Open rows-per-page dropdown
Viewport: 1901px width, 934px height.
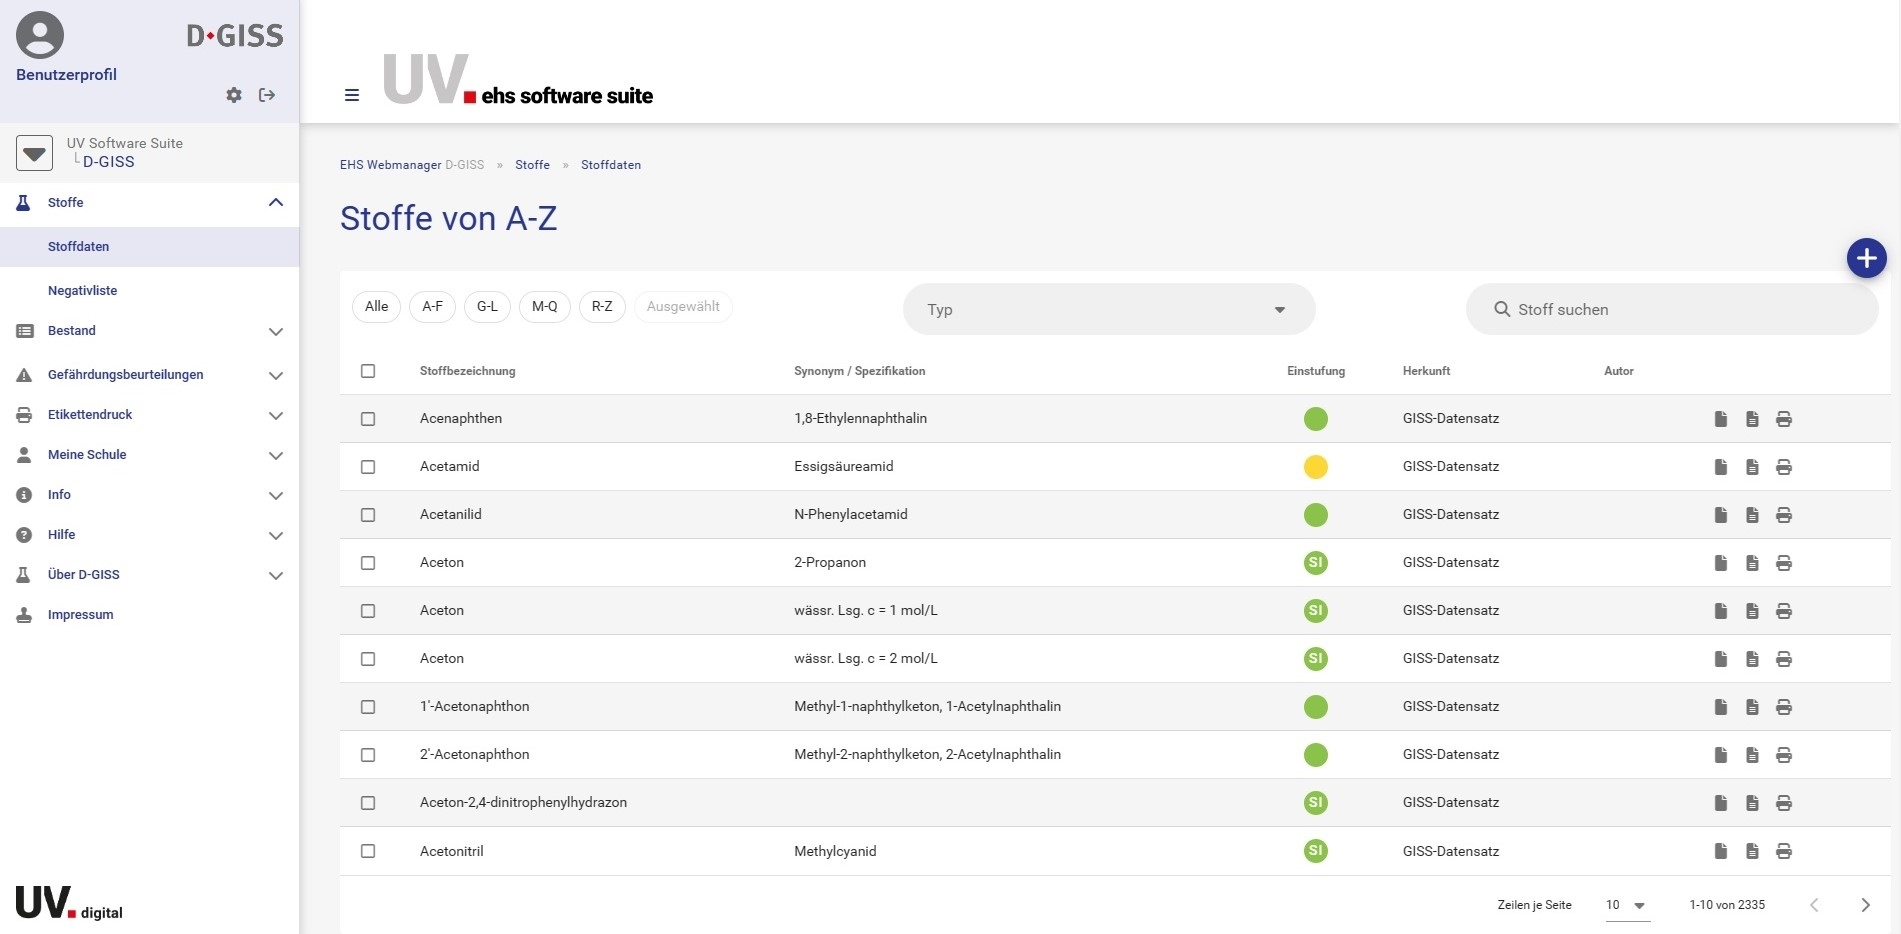click(1625, 905)
